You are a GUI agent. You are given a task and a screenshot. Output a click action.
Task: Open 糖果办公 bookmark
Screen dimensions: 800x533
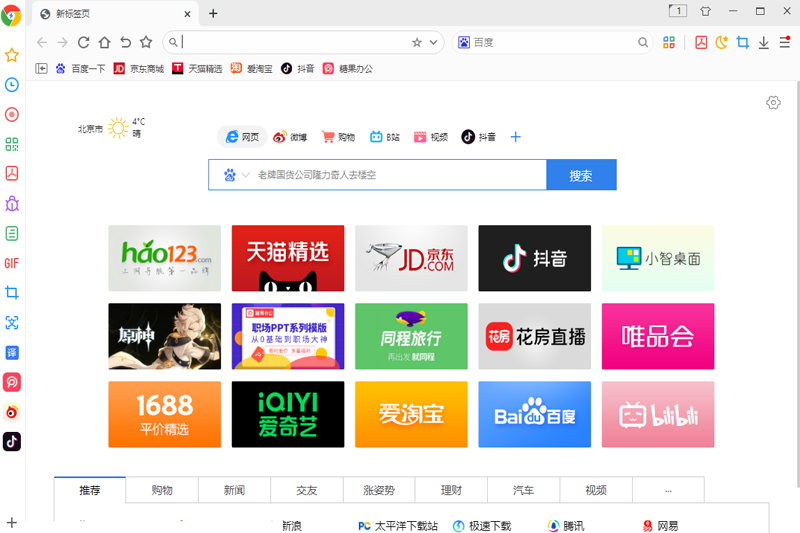pyautogui.click(x=348, y=68)
